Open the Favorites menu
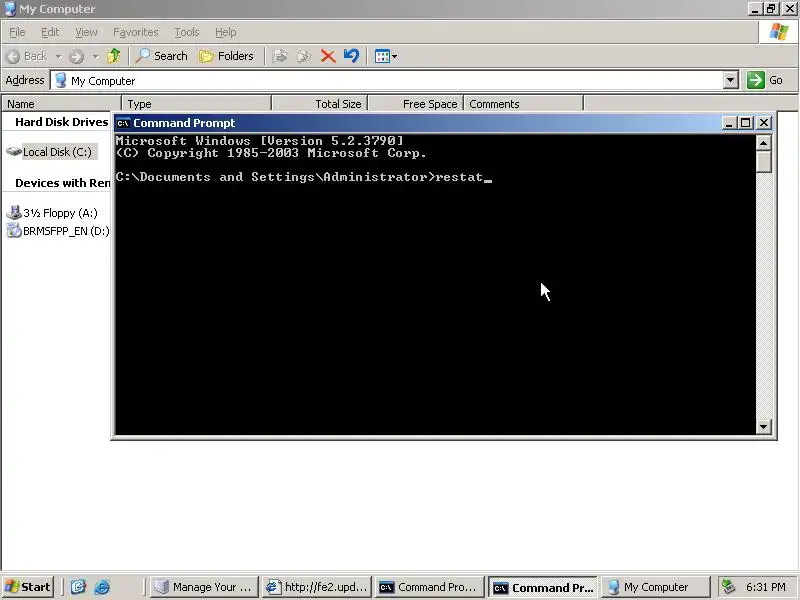This screenshot has width=800, height=600. [136, 32]
